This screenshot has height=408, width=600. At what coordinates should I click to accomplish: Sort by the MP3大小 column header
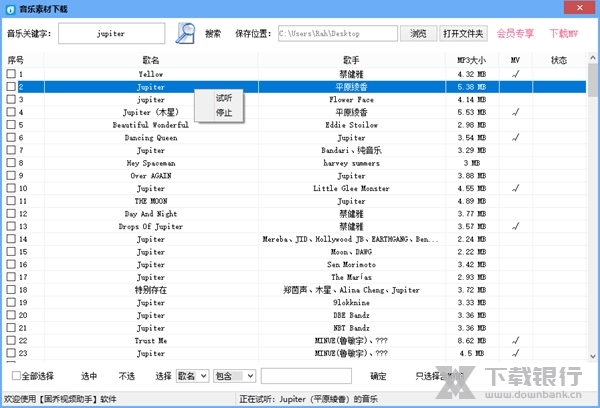point(471,60)
